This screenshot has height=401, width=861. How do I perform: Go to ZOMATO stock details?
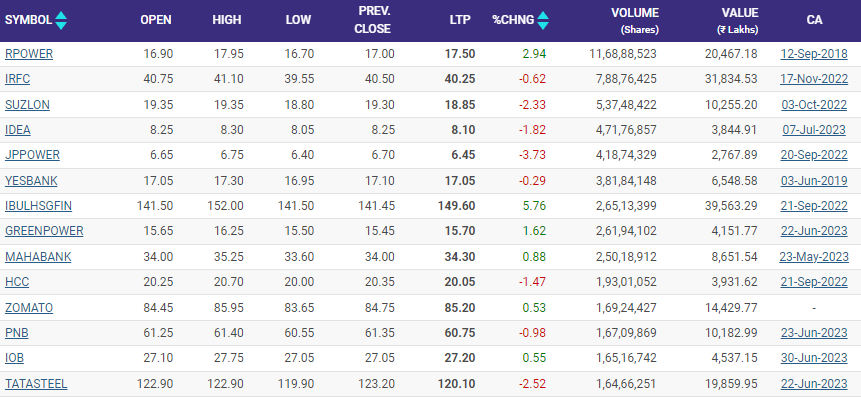[28, 308]
